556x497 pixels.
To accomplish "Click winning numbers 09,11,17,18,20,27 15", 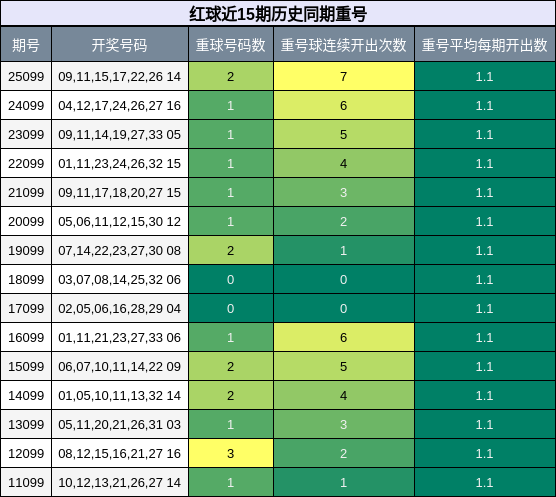I will coord(120,192).
